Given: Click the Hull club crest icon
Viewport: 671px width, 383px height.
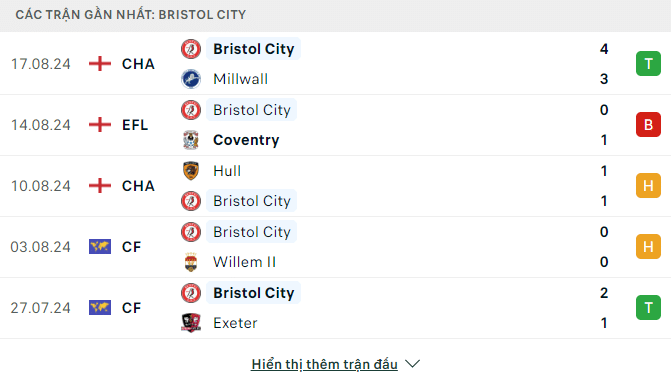Looking at the screenshot, I should tap(191, 171).
